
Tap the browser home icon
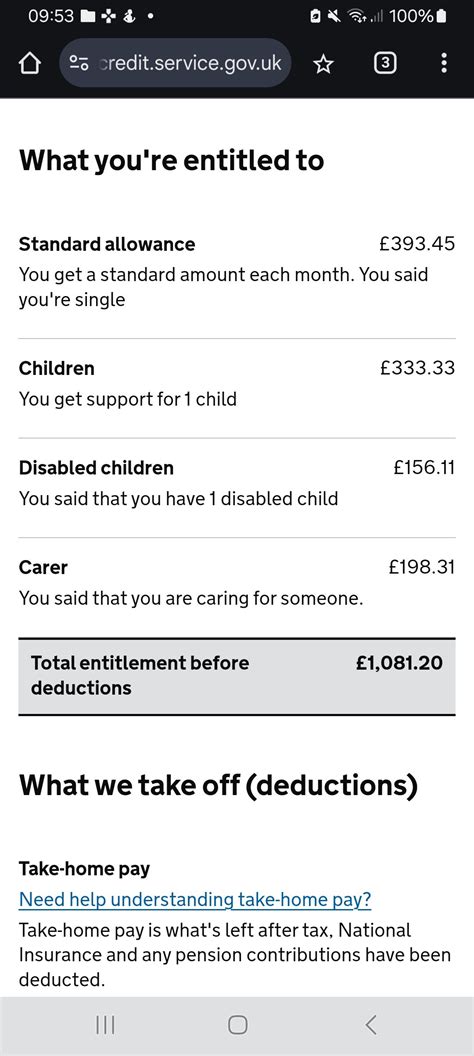29,64
